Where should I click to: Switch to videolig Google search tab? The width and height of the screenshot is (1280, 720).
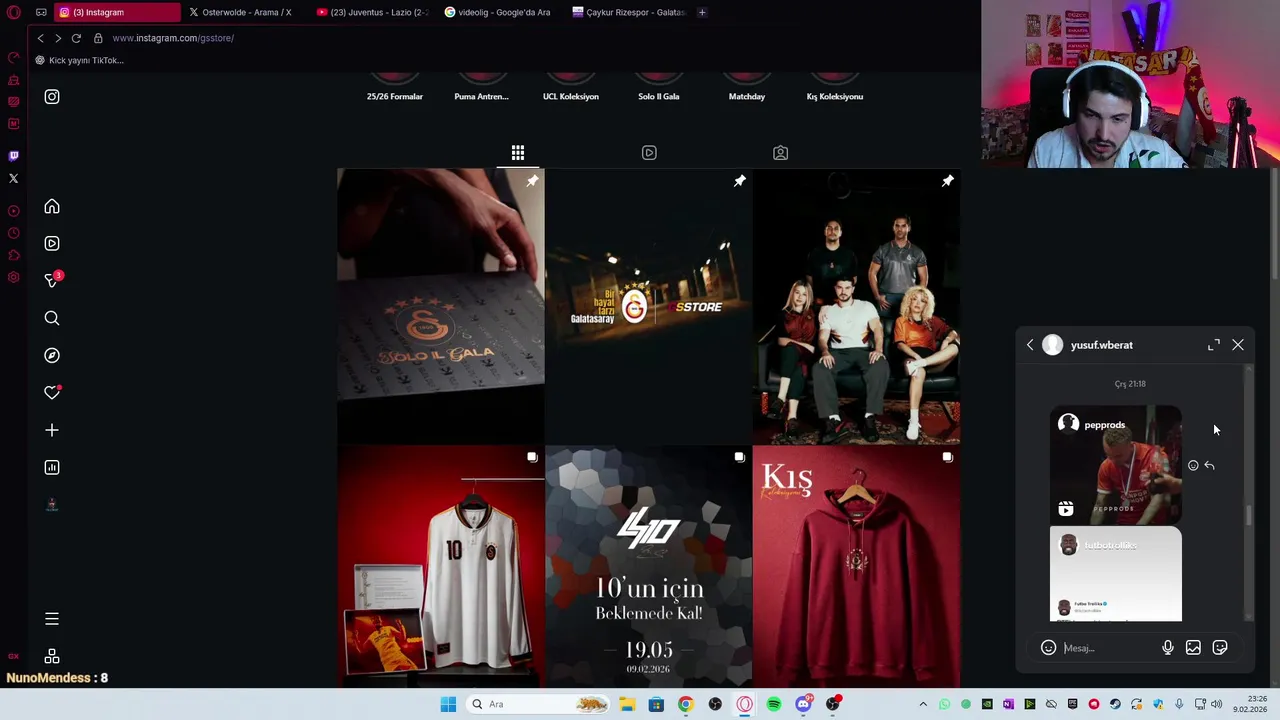click(501, 12)
